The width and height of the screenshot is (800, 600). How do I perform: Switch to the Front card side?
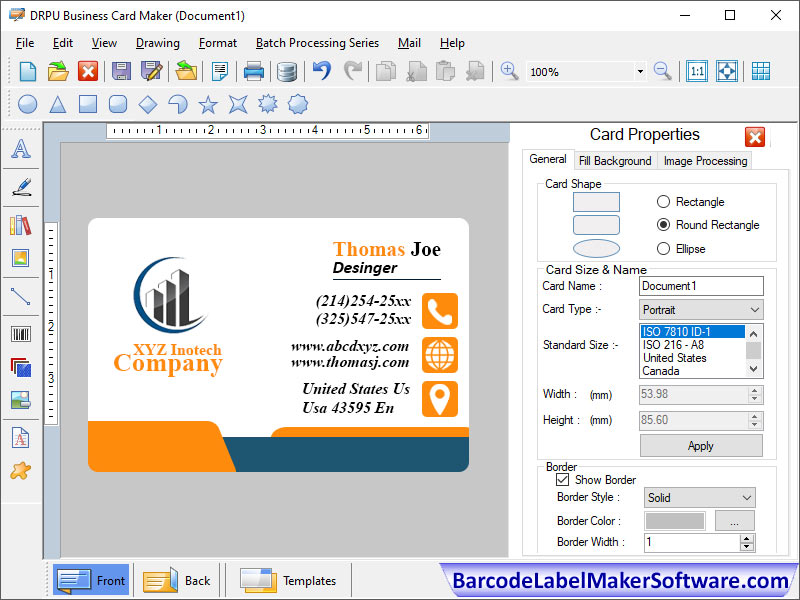coord(91,580)
